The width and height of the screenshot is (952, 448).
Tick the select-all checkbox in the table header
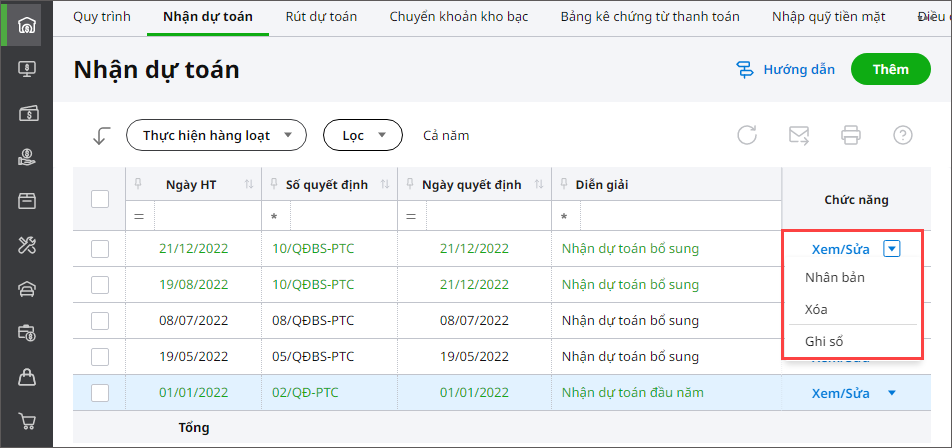tap(100, 199)
